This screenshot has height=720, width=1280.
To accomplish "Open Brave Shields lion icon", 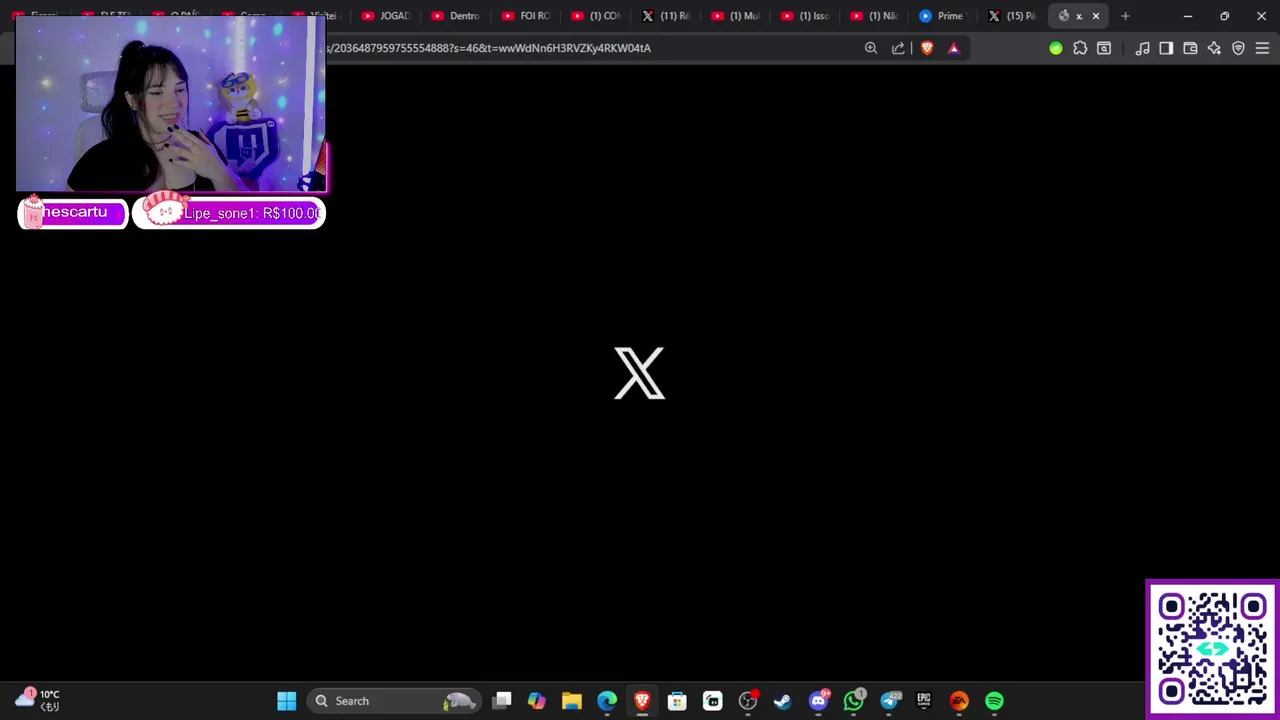I will 927,48.
